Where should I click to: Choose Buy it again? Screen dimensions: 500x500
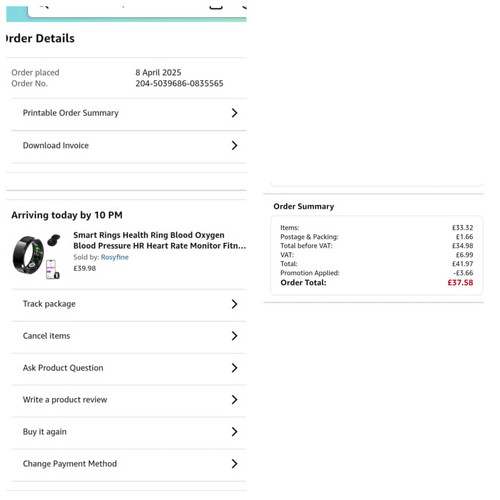click(x=129, y=432)
